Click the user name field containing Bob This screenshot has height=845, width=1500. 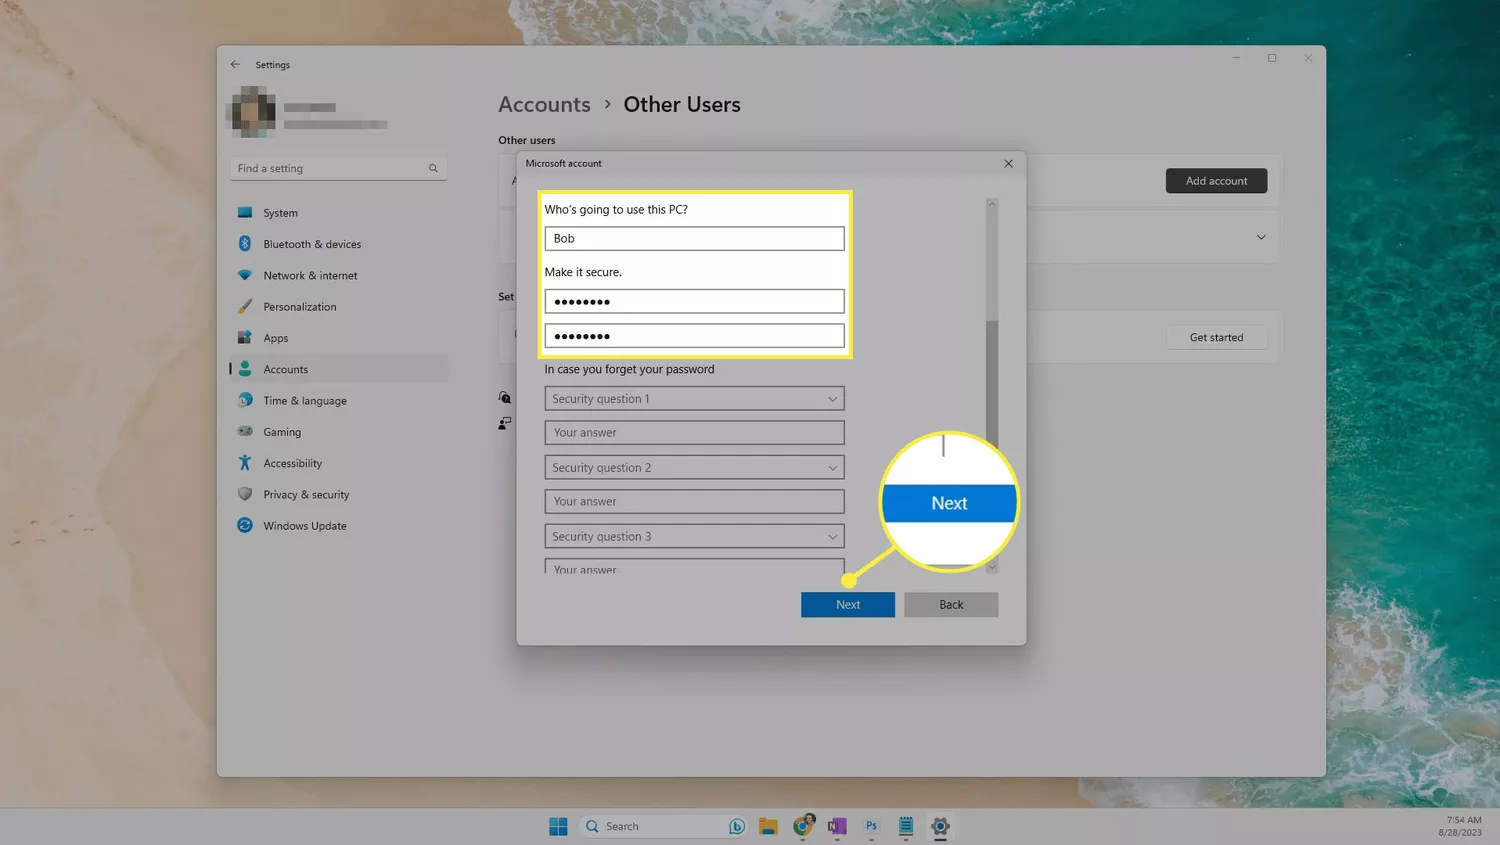click(694, 238)
